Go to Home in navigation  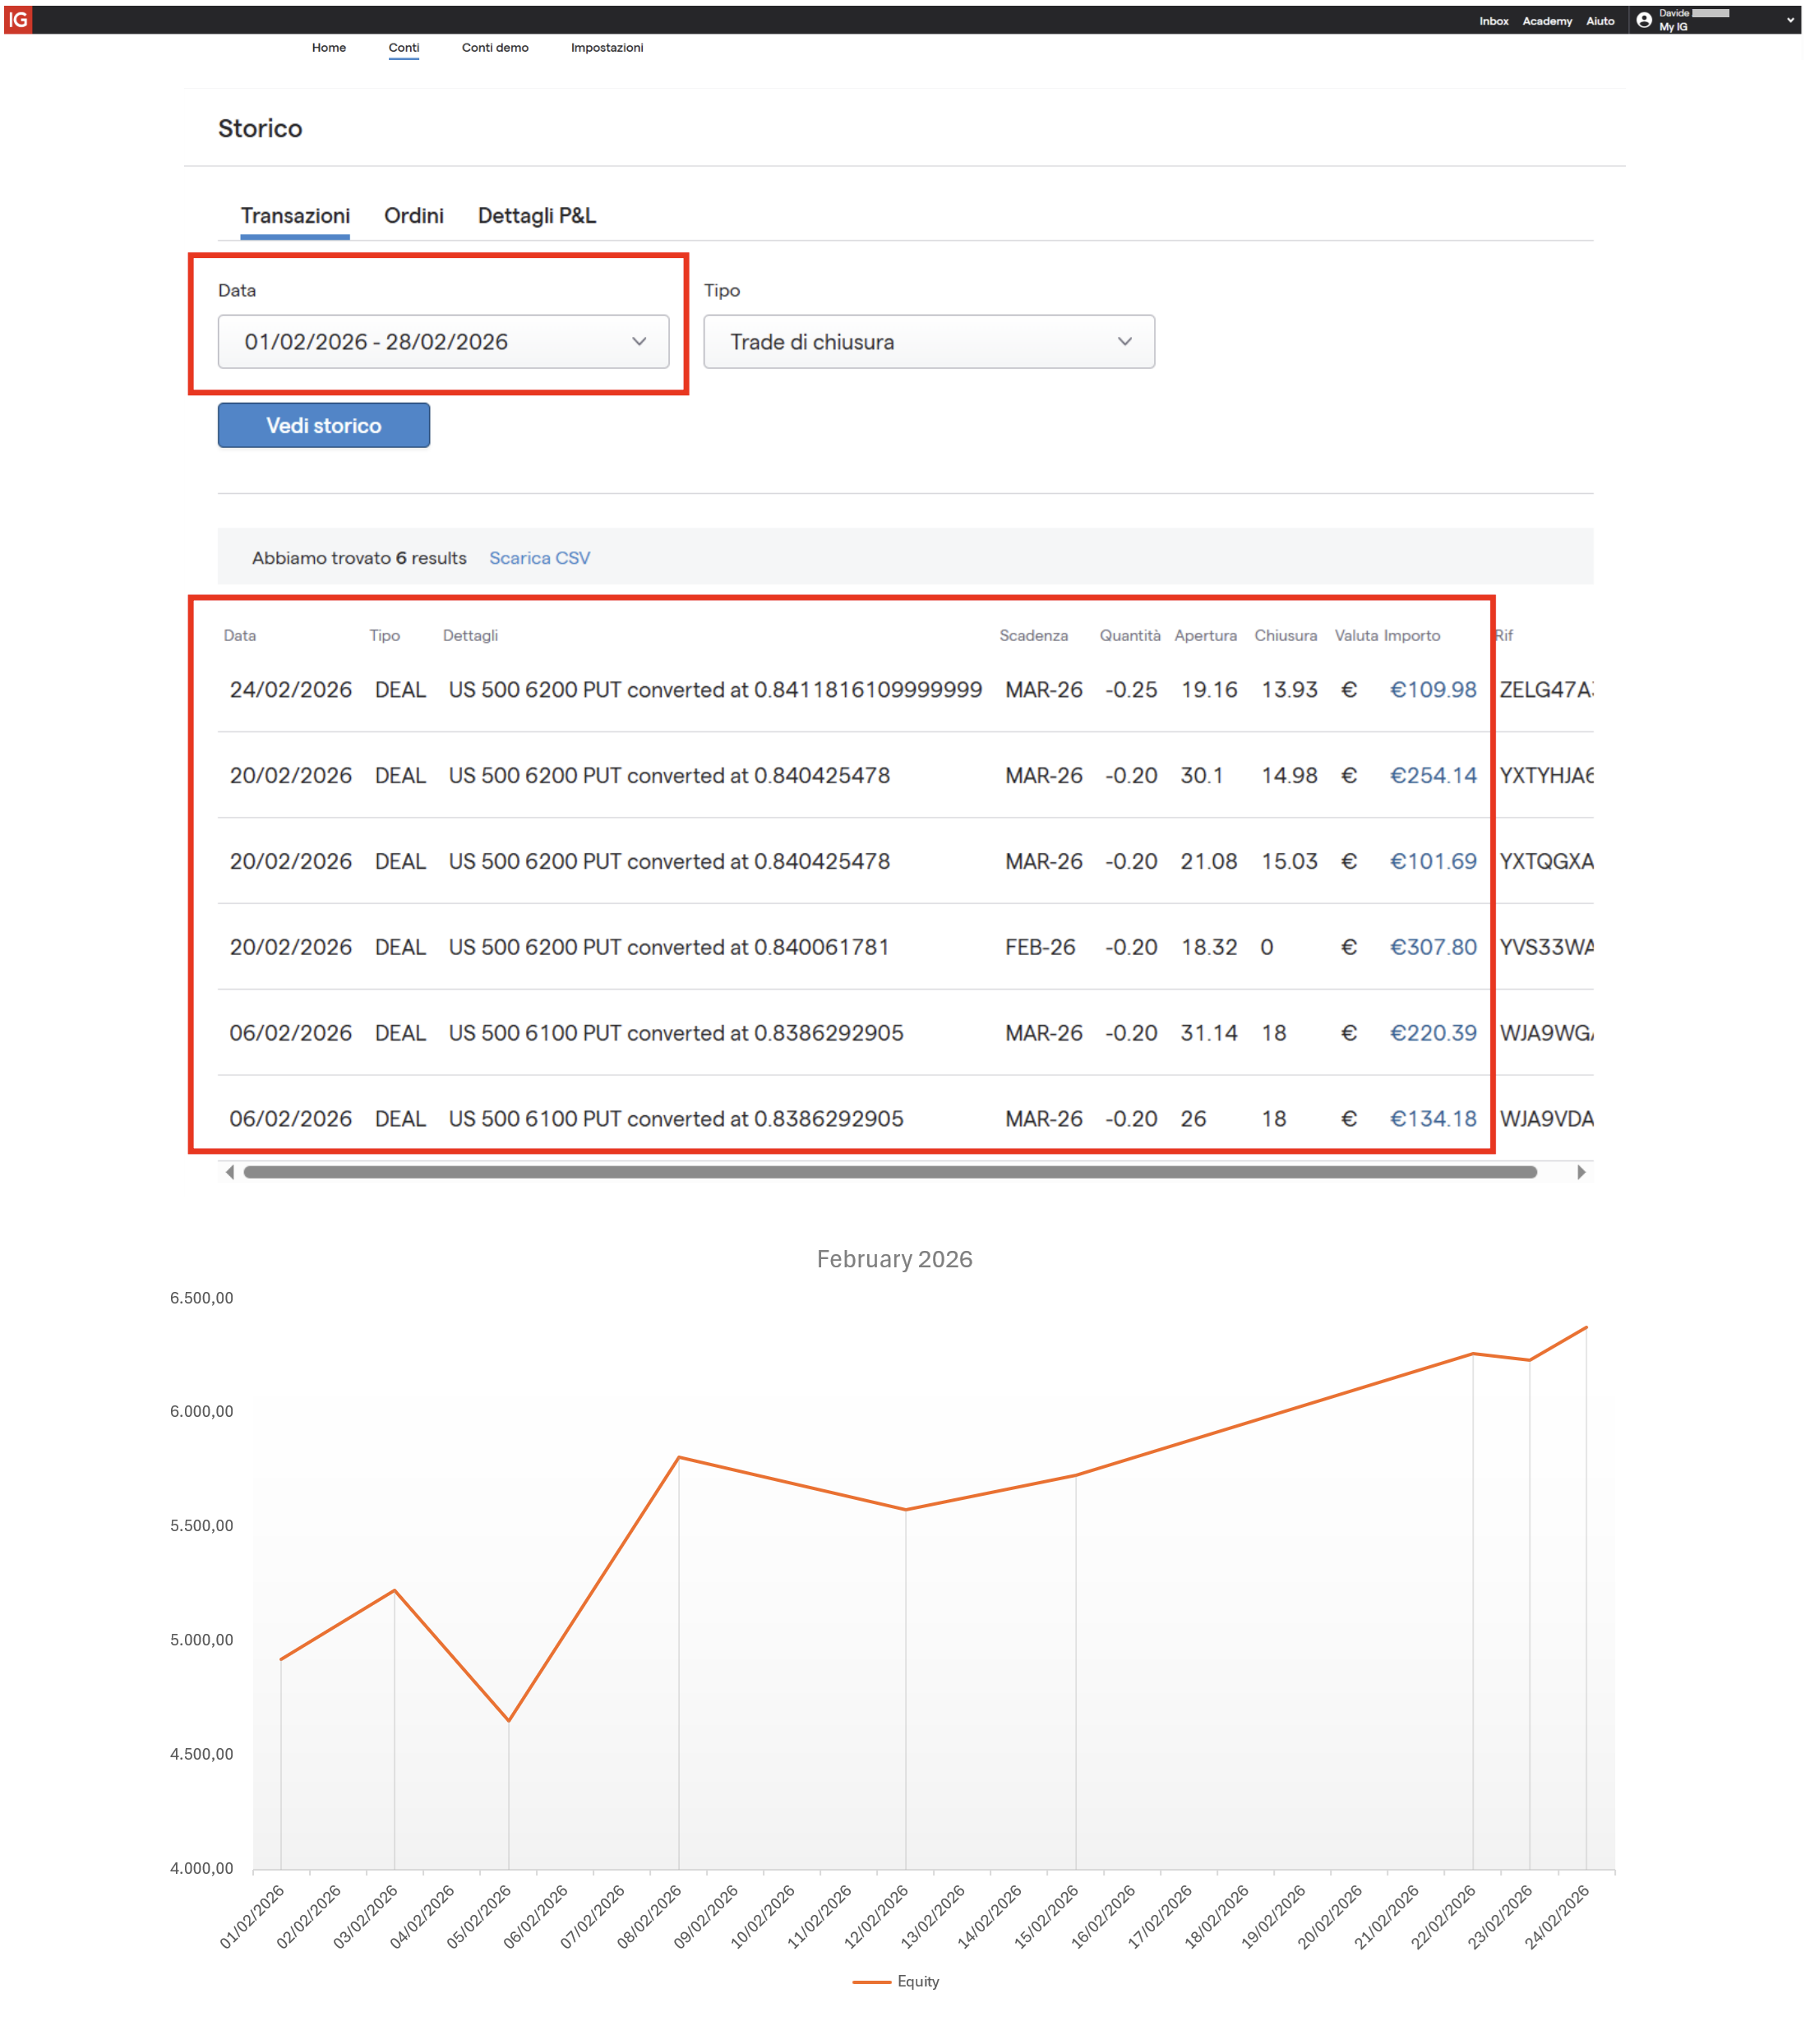[x=328, y=47]
